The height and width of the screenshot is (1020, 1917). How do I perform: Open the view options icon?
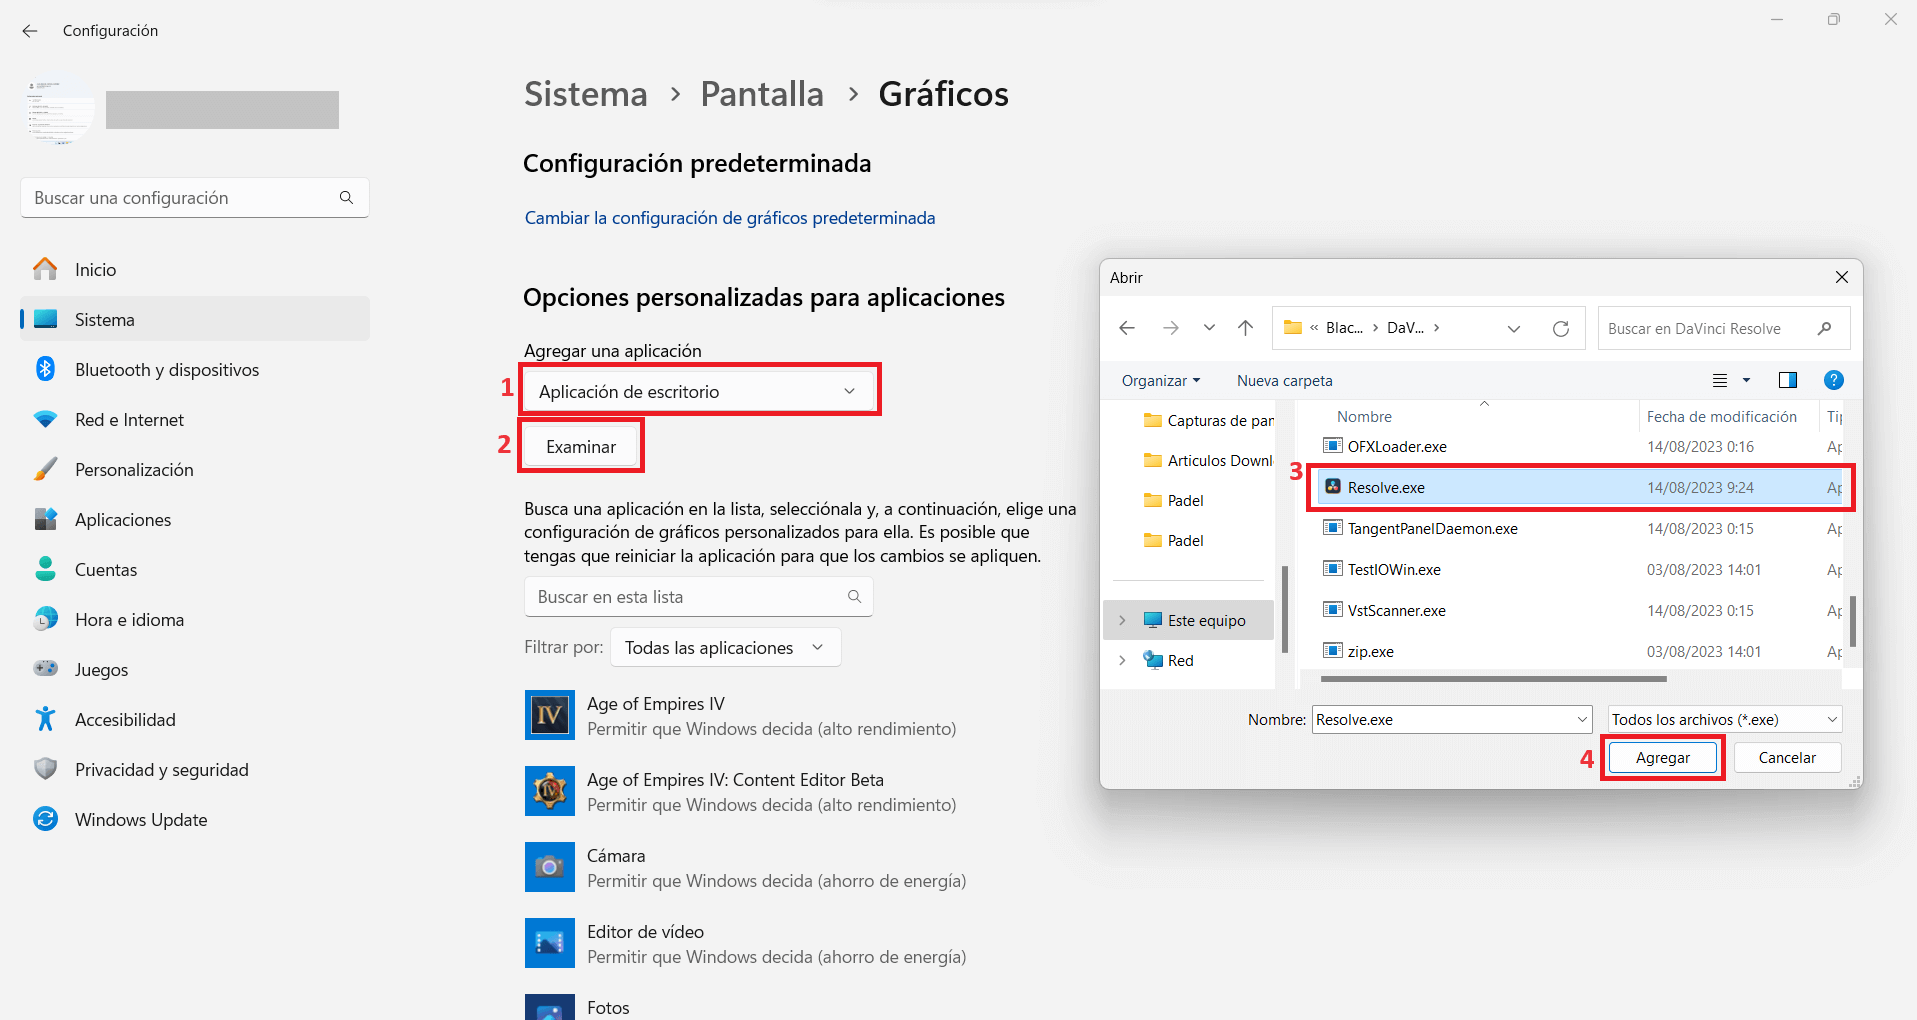(1720, 380)
